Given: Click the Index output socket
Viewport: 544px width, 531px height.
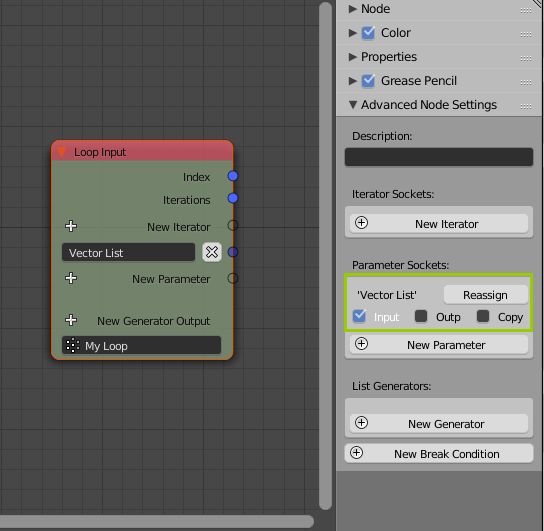Looking at the screenshot, I should 233,176.
